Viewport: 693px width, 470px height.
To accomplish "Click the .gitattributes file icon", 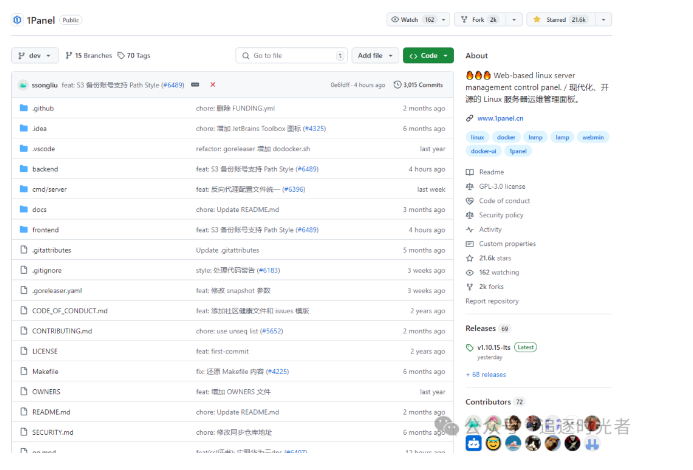I will pos(24,250).
